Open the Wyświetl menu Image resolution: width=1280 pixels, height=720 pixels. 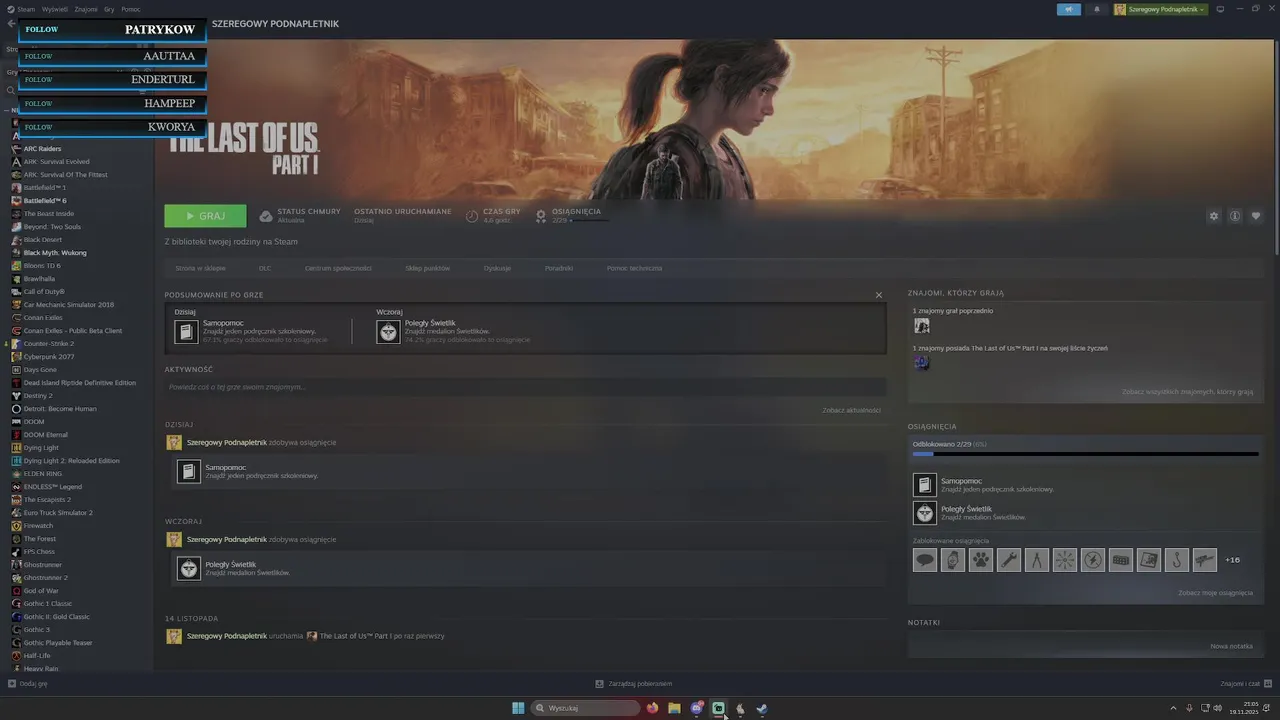click(55, 9)
